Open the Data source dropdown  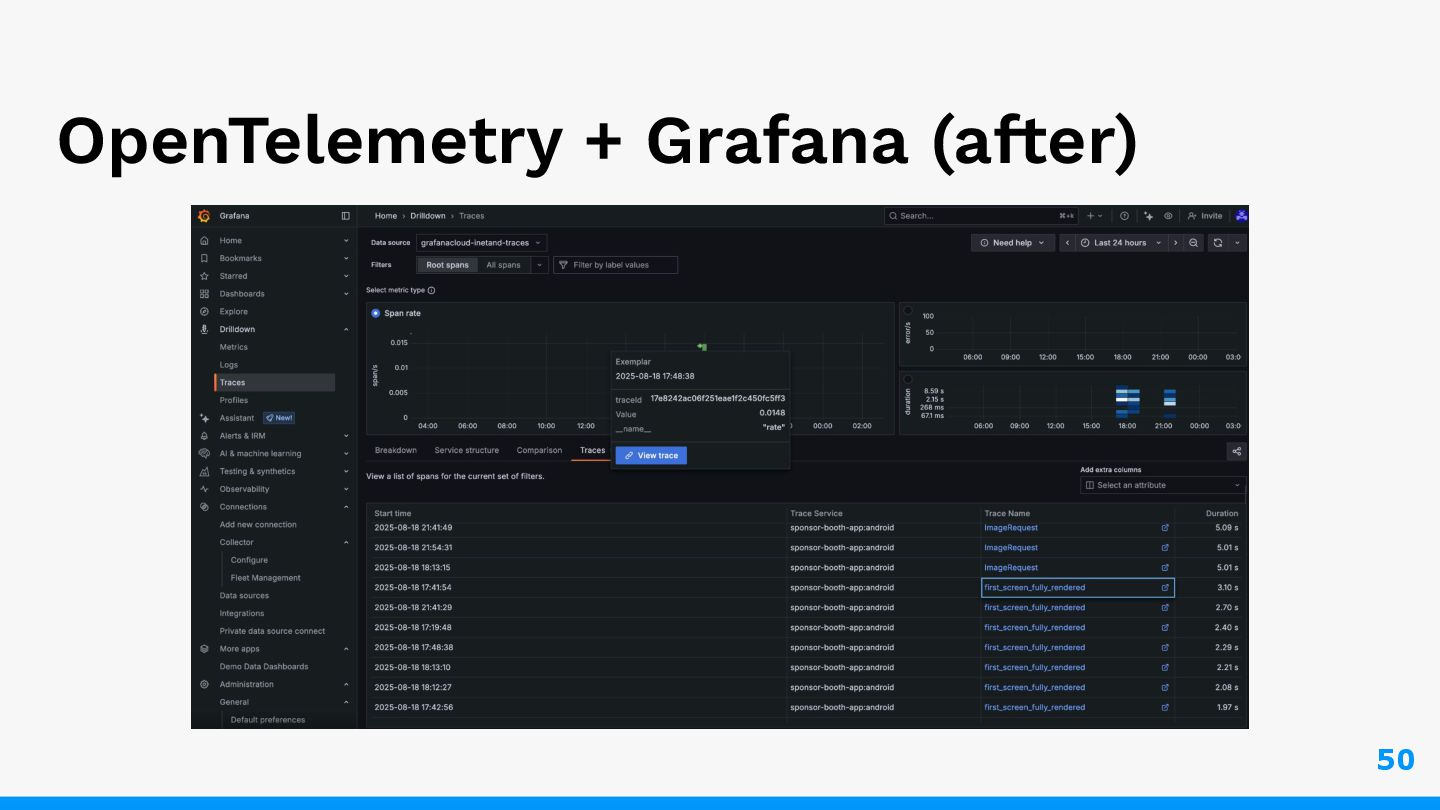click(x=482, y=243)
